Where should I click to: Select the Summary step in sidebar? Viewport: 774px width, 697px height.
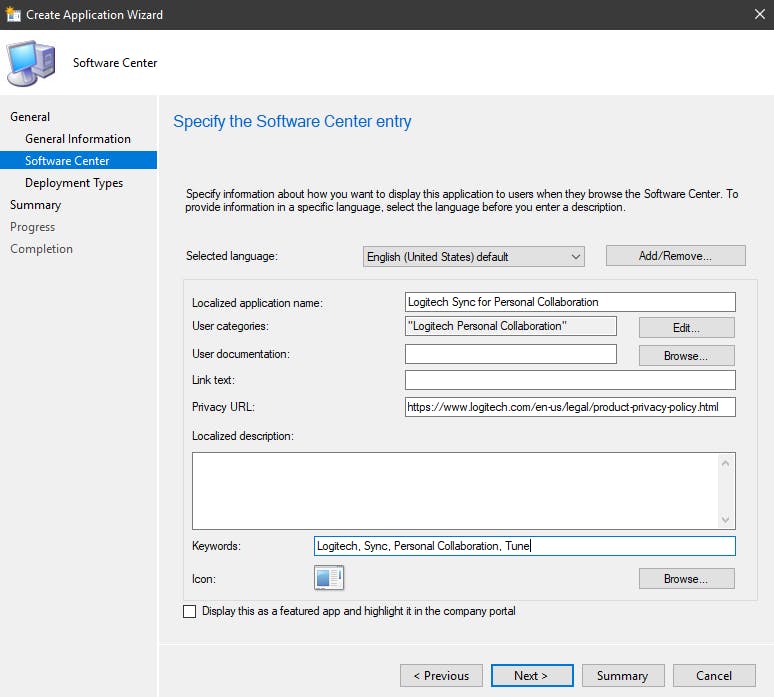click(36, 205)
